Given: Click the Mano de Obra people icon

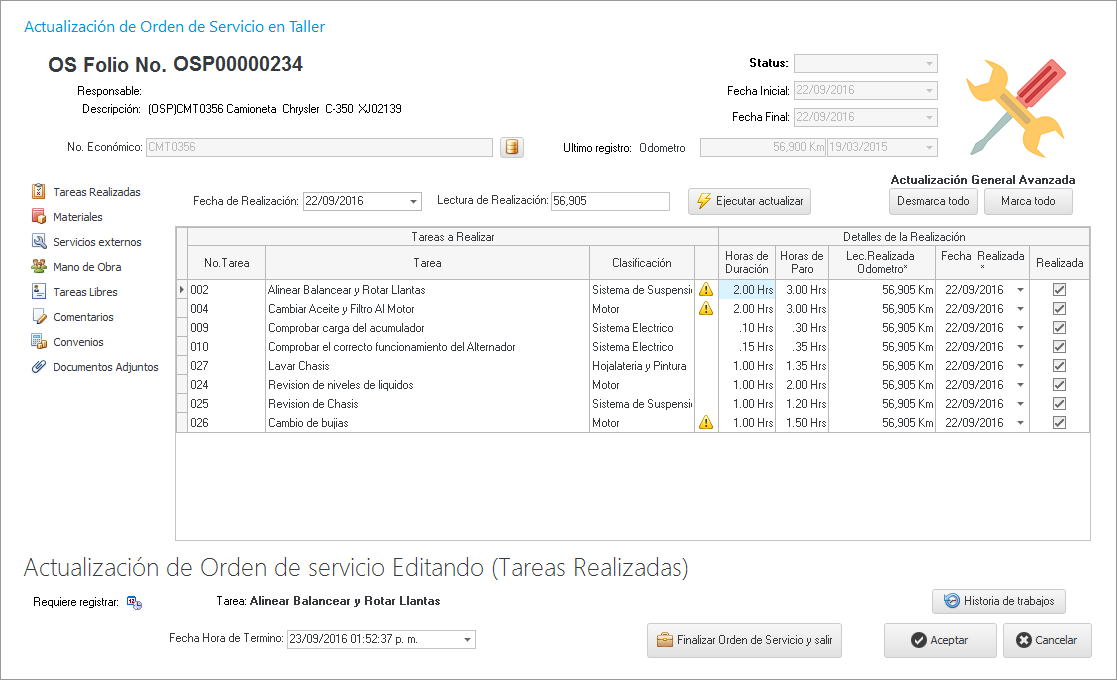Looking at the screenshot, I should point(39,267).
